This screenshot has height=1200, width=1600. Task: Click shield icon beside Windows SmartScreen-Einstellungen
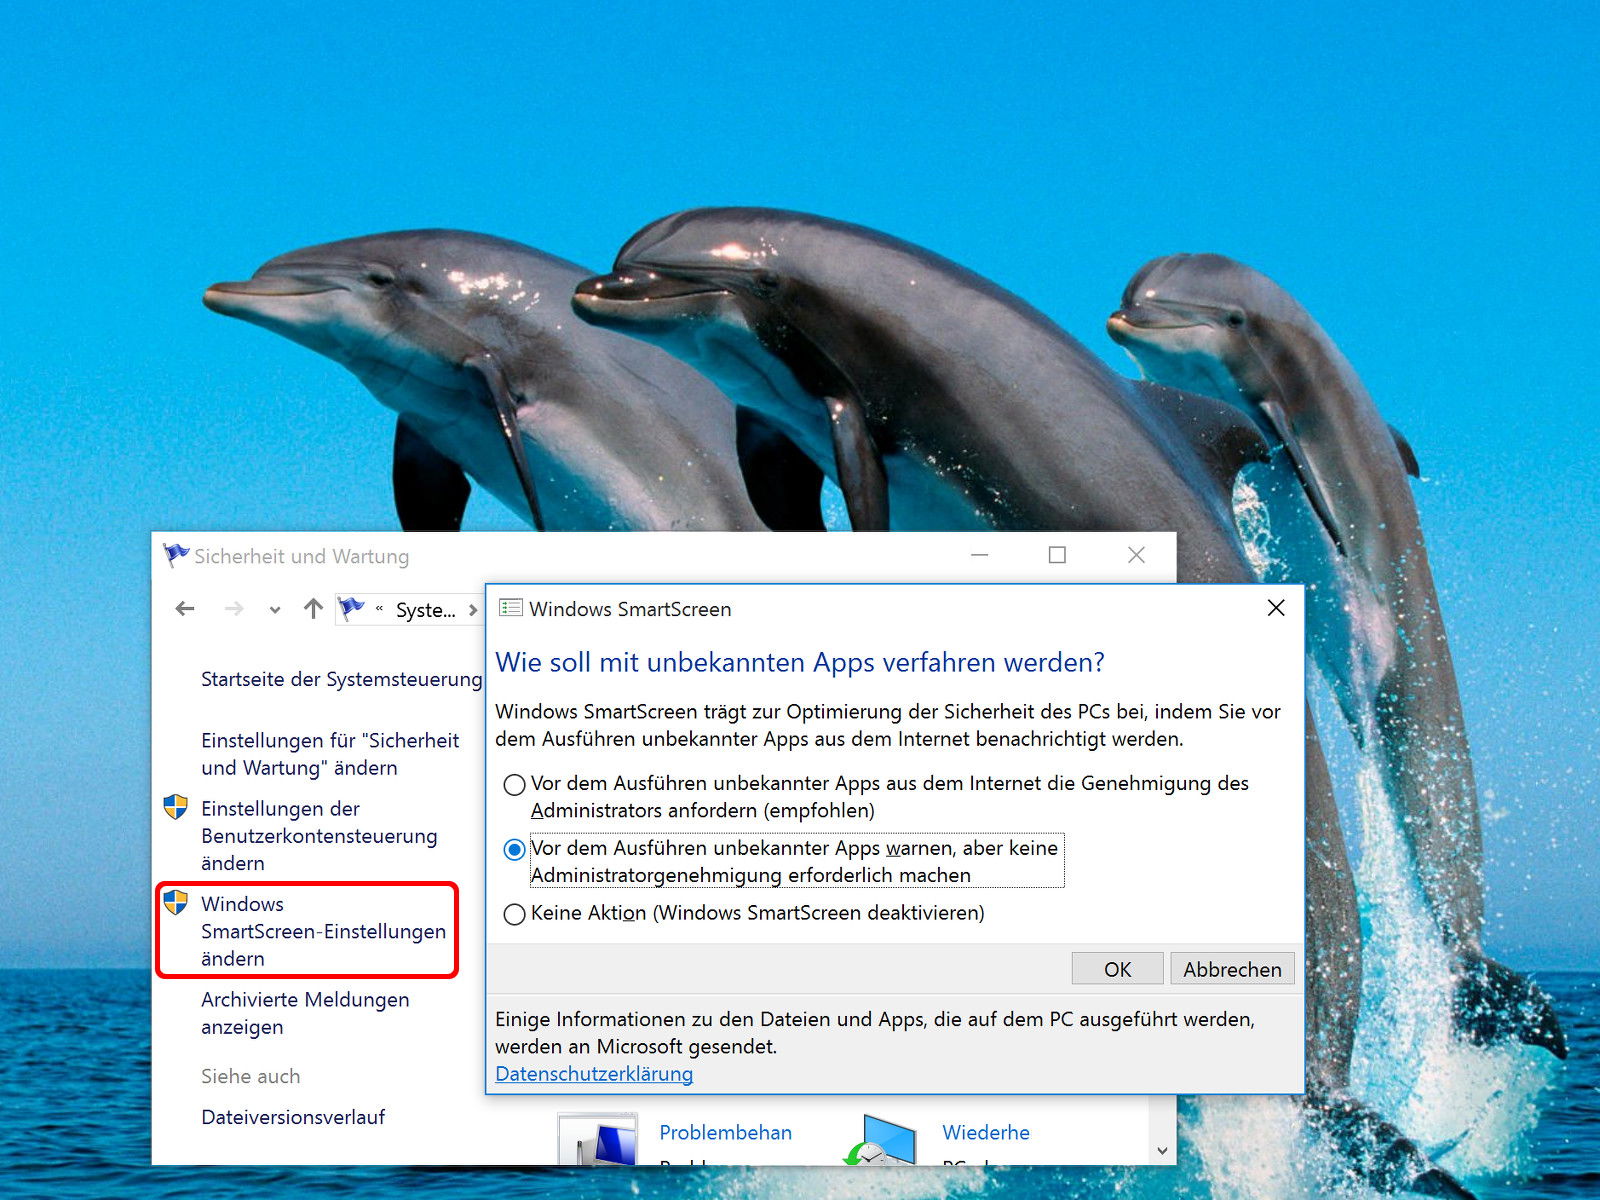click(176, 903)
